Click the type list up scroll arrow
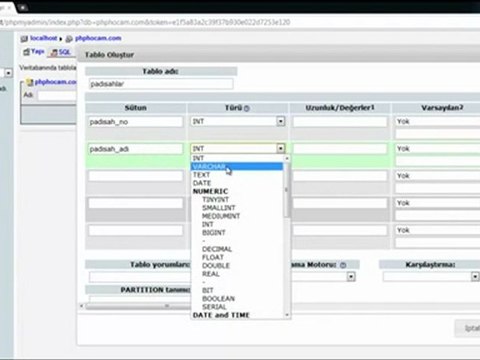 [x=287, y=158]
